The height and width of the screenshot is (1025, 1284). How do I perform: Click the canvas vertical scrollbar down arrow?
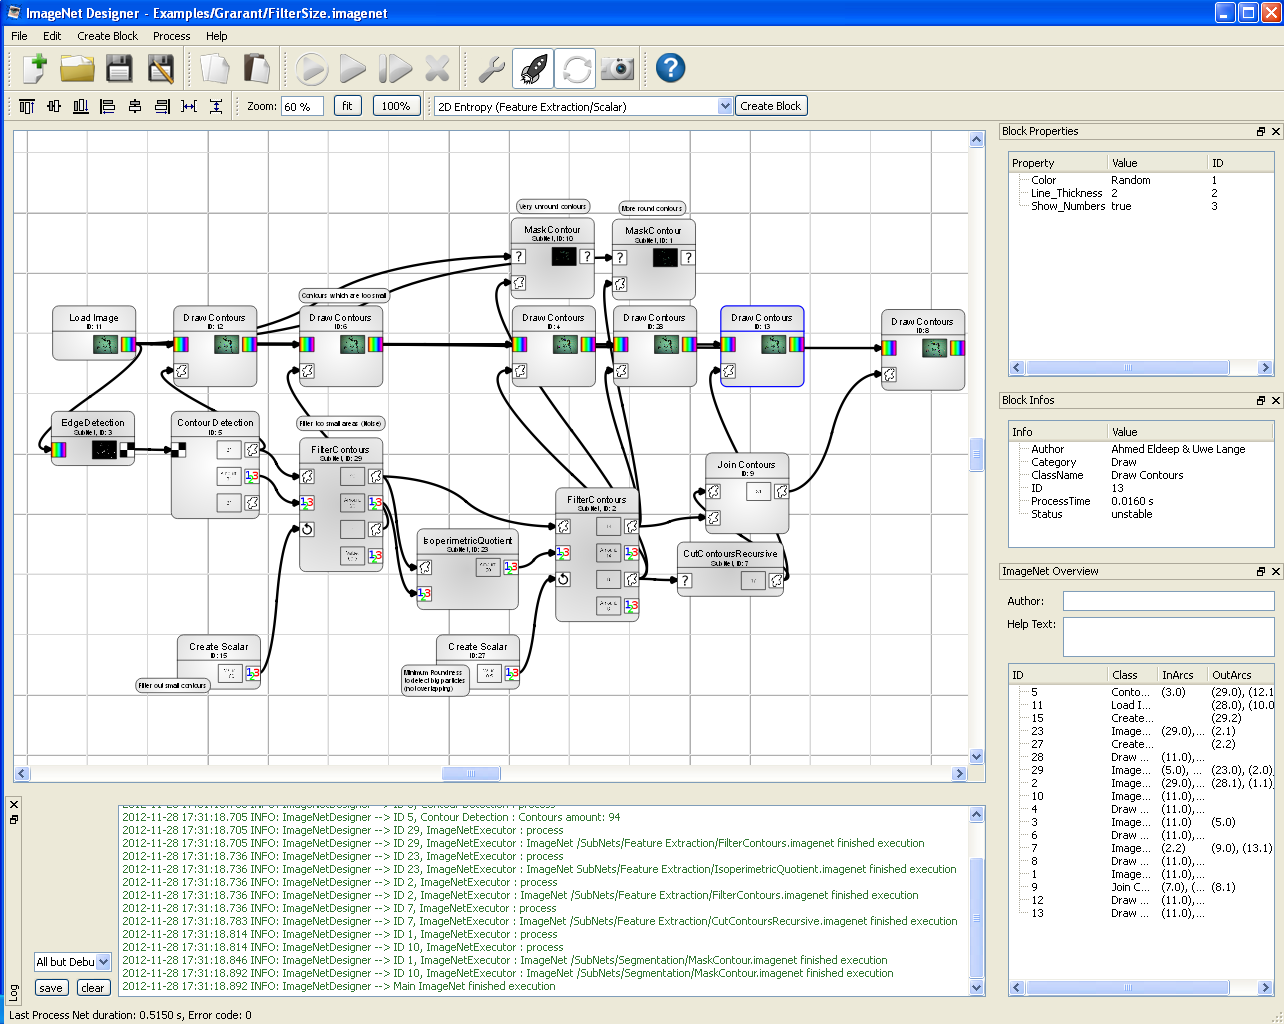pos(977,757)
